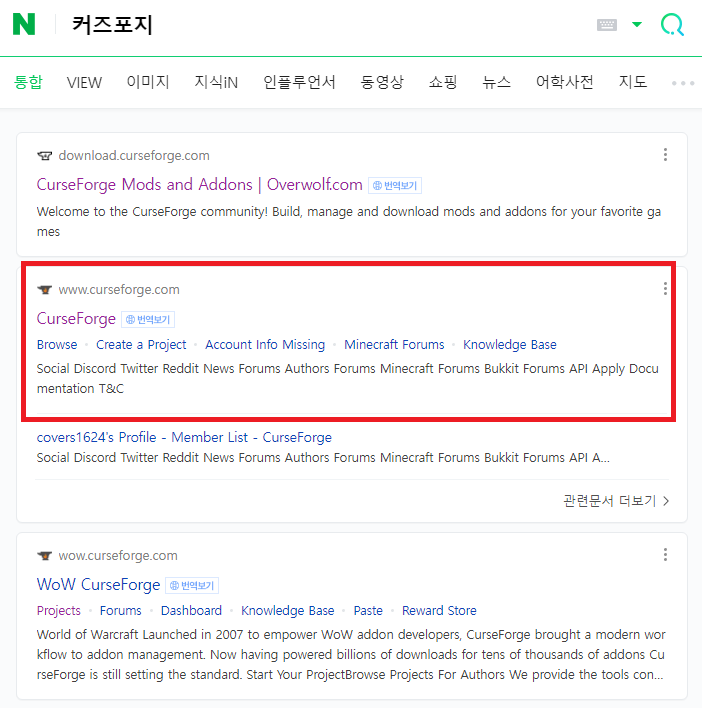Click 번역보기 next to the CurseForge title
This screenshot has width=702, height=708.
(x=148, y=320)
